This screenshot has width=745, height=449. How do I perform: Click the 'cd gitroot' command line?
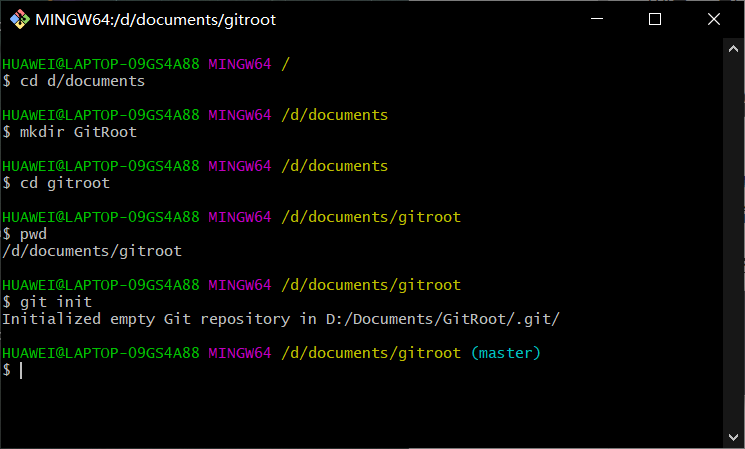click(x=56, y=183)
